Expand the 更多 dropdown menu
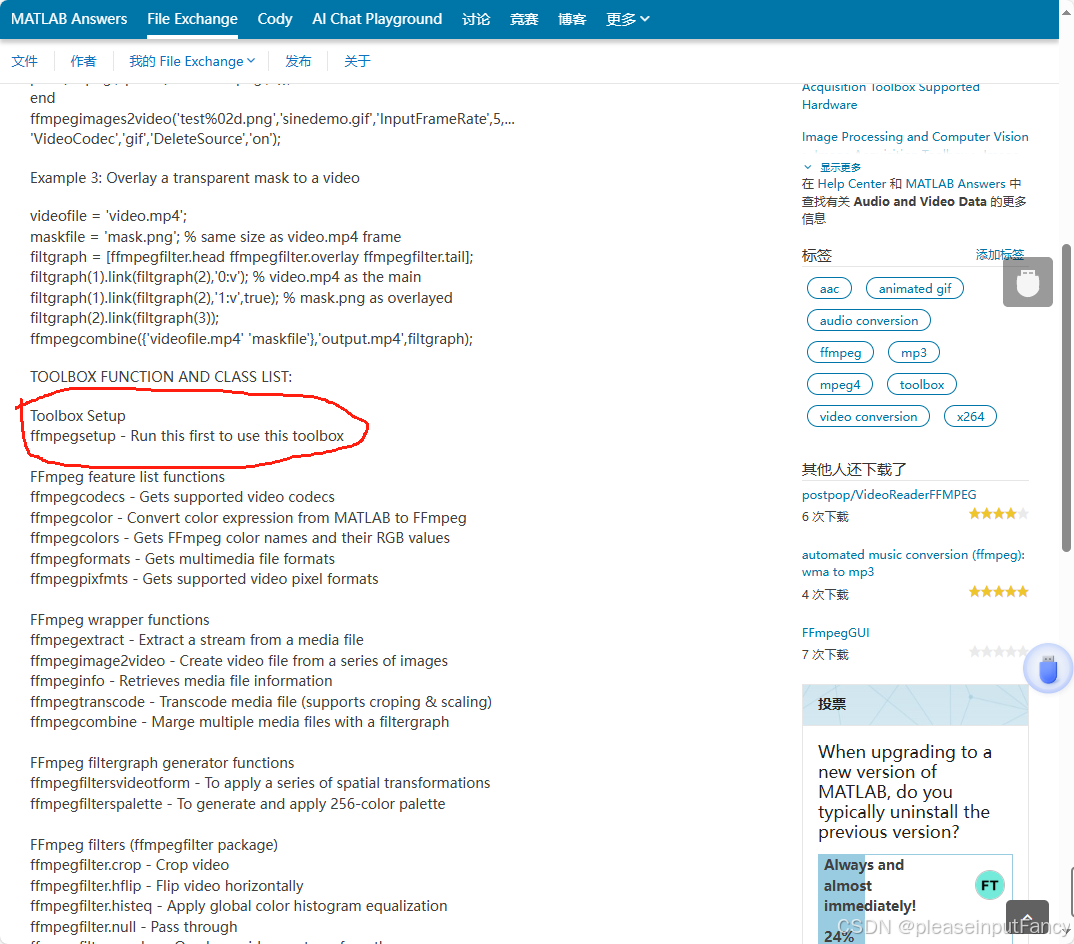 (x=627, y=19)
